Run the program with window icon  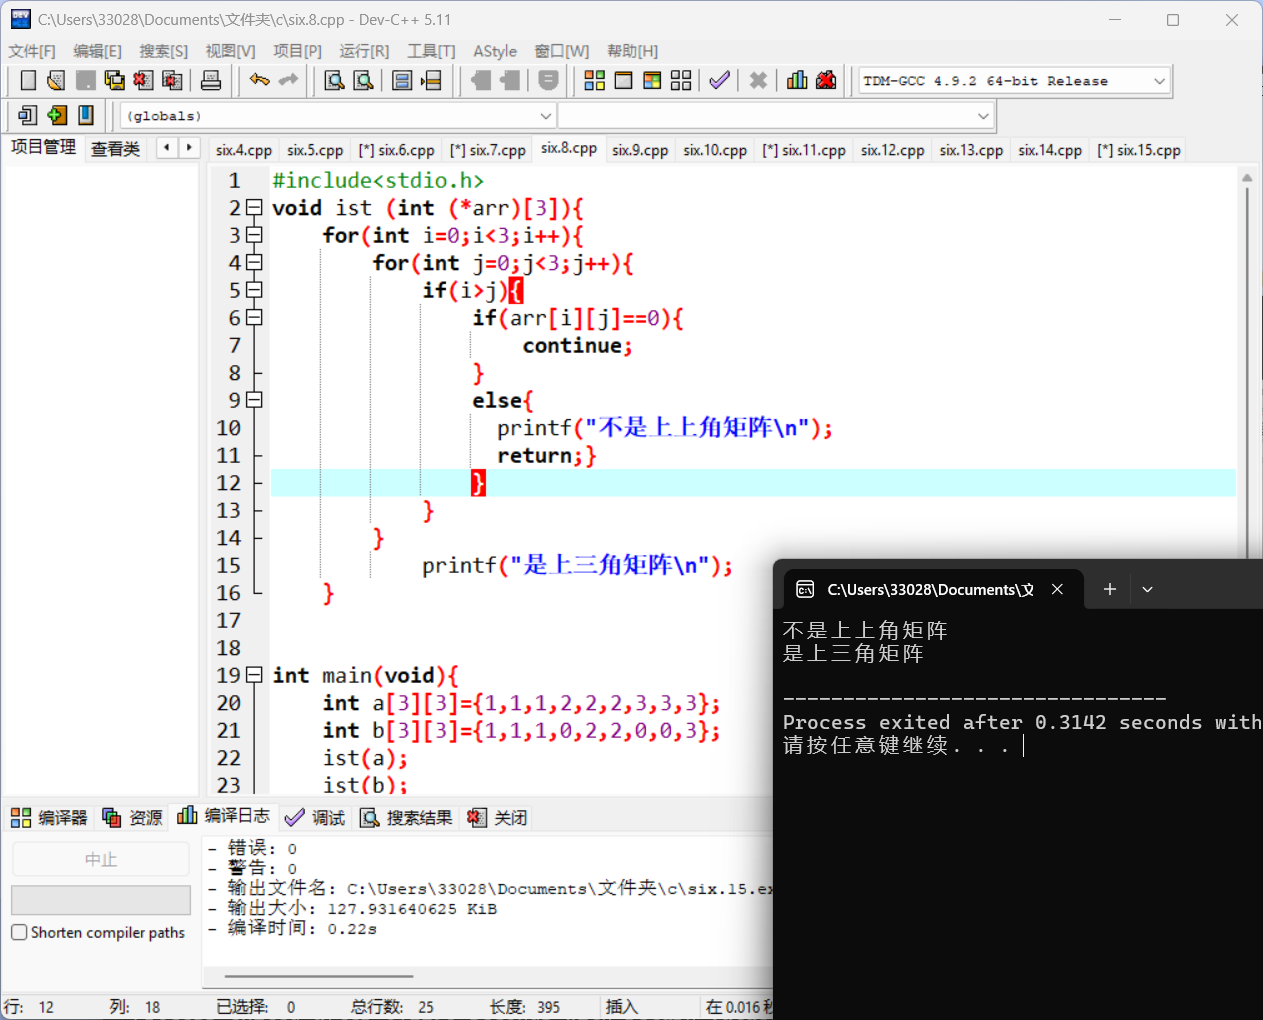pyautogui.click(x=623, y=80)
